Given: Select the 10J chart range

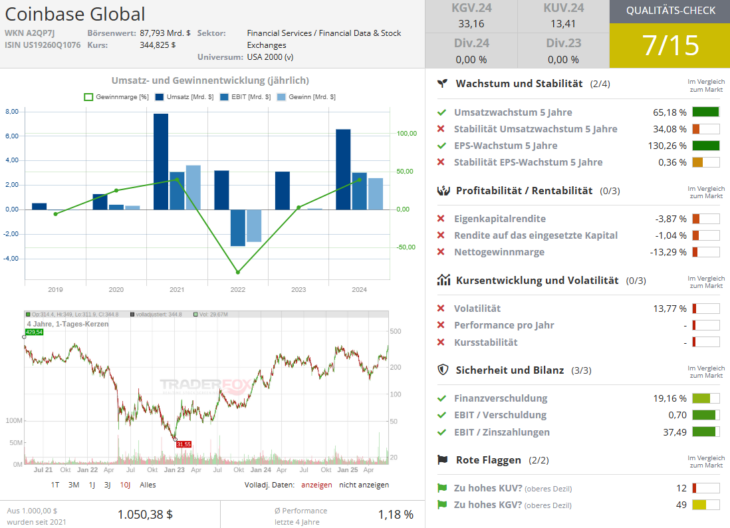Looking at the screenshot, I should (x=125, y=485).
